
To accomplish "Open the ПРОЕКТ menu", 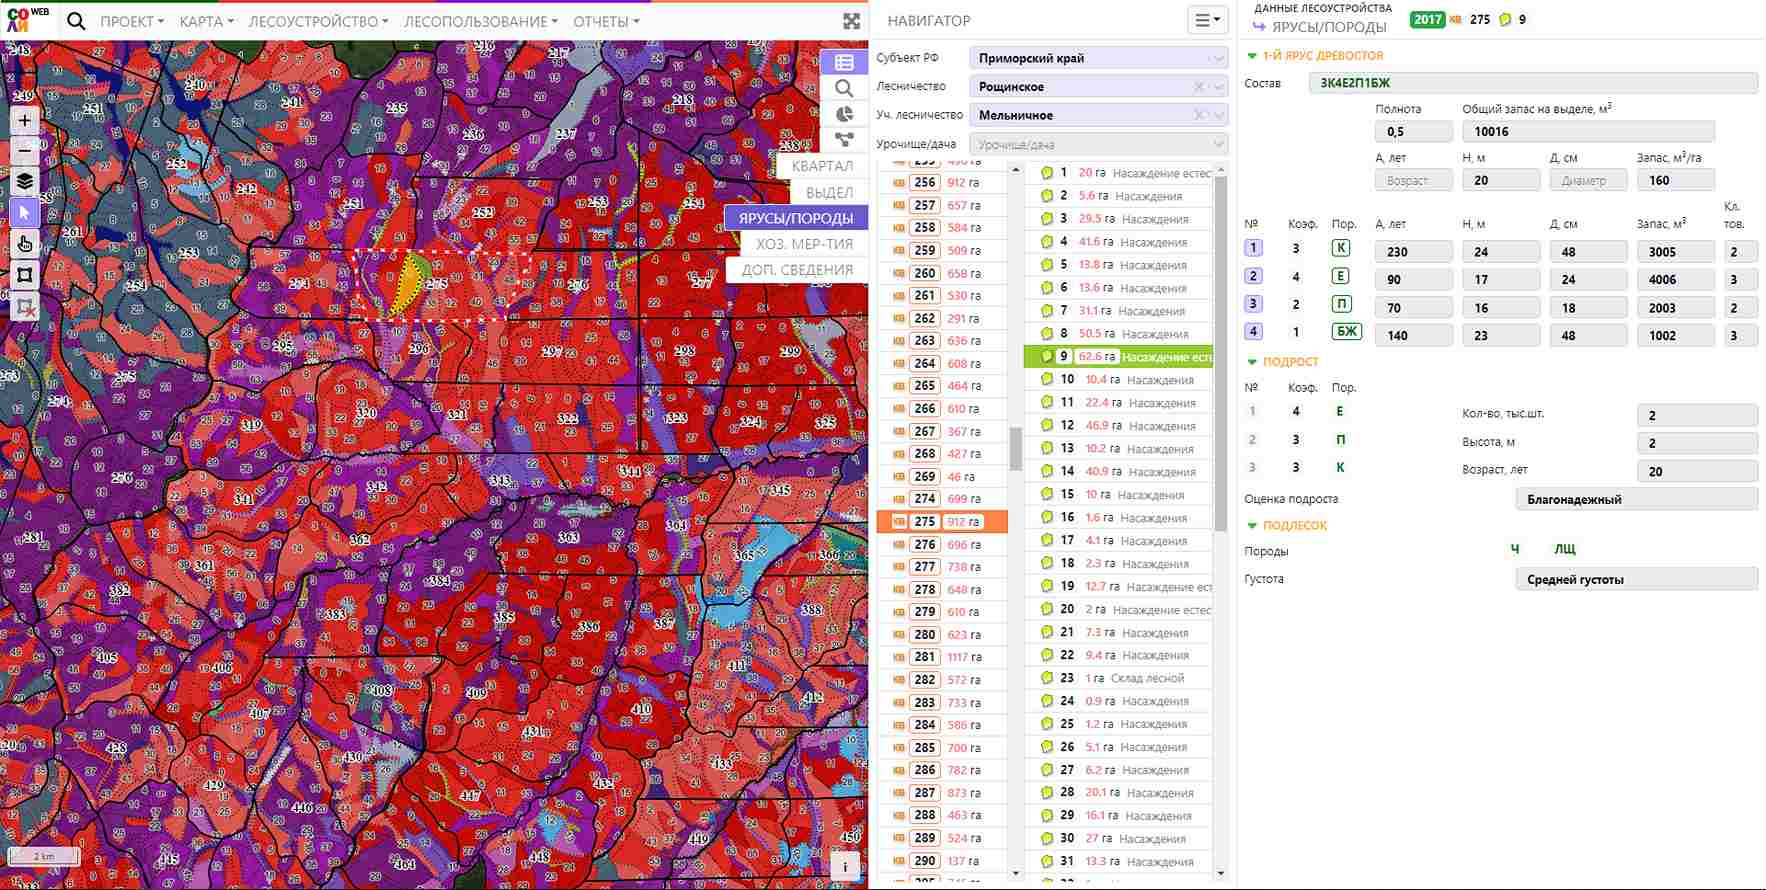I will click(x=132, y=21).
